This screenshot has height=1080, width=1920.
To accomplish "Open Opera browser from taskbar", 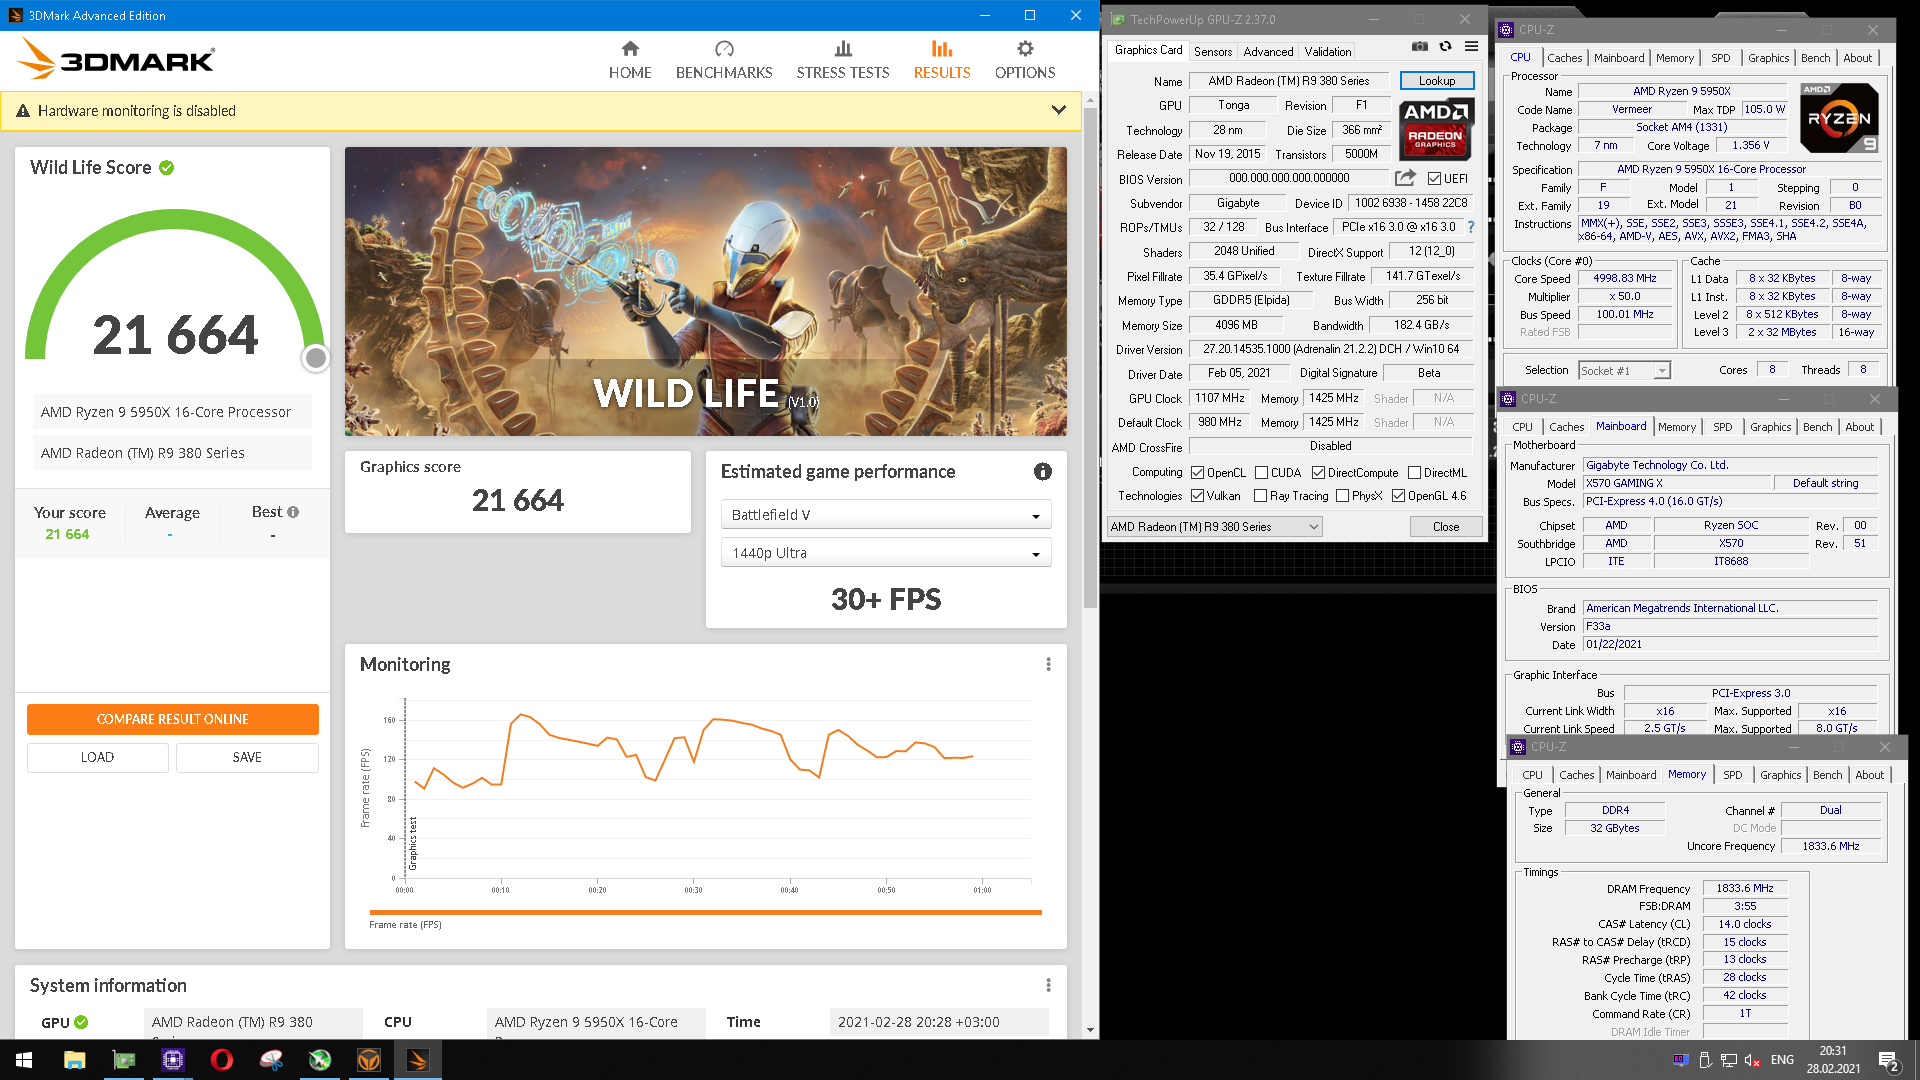I will point(221,1060).
